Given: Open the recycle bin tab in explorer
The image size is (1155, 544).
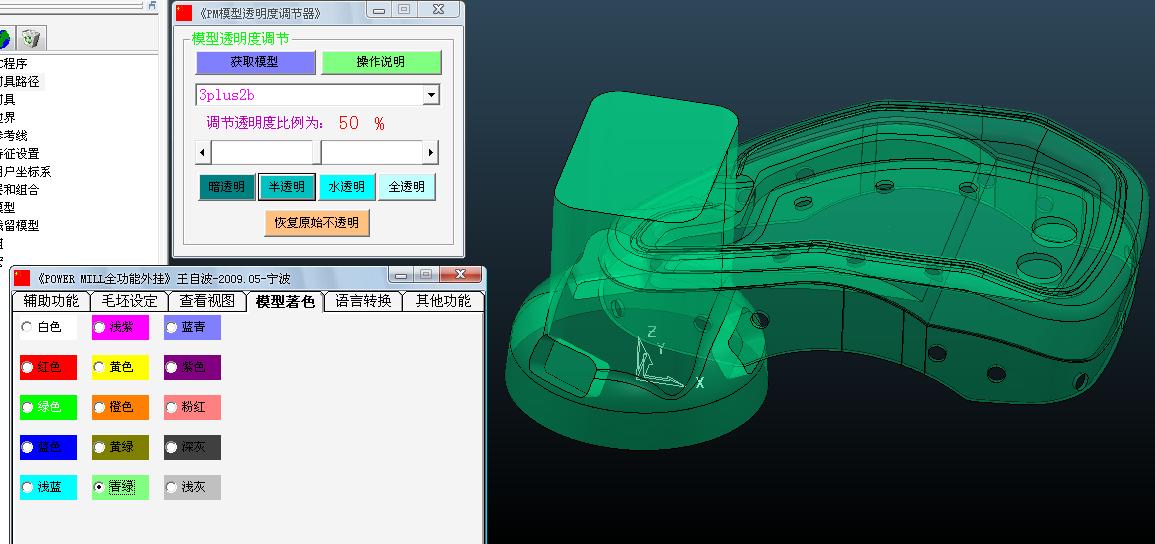Looking at the screenshot, I should [x=31, y=37].
